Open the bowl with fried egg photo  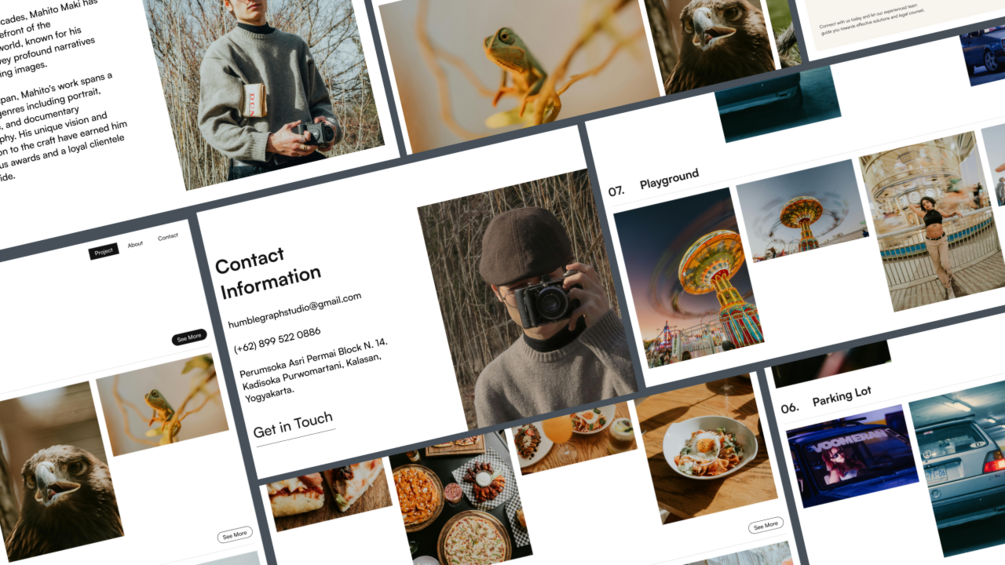click(706, 448)
